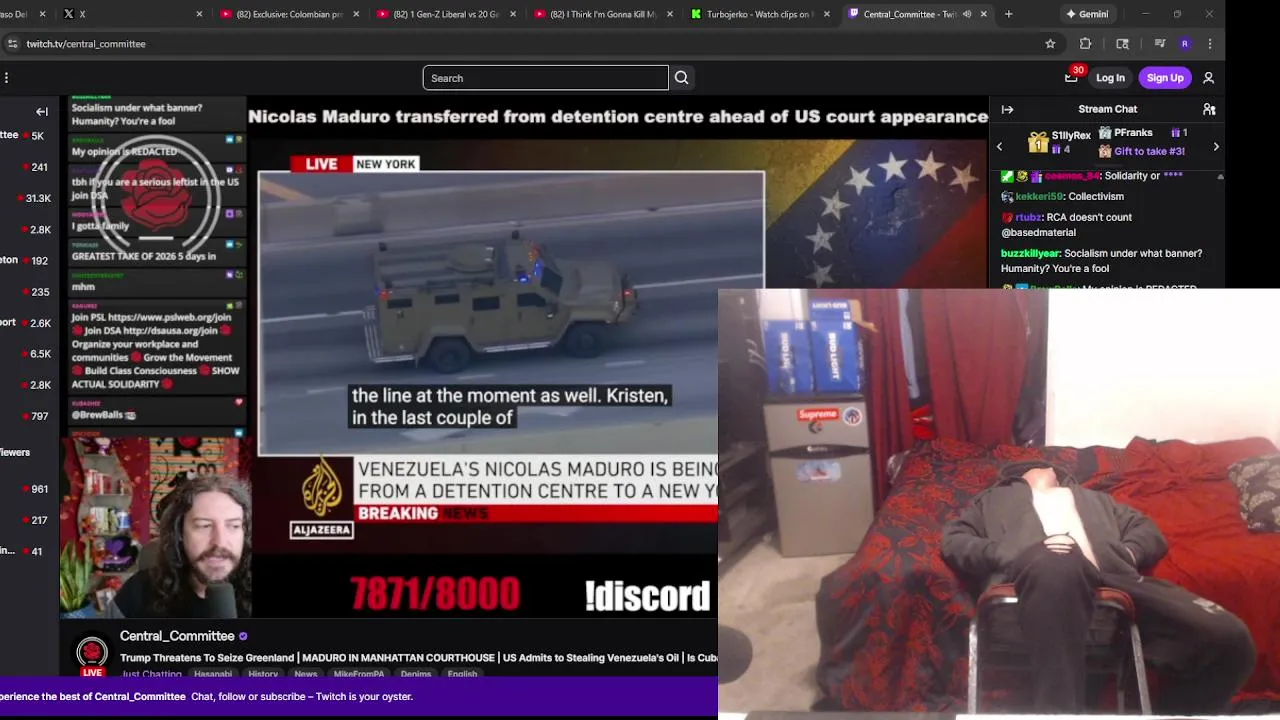Viewport: 1280px width, 720px height.
Task: Click the Denims tag
Action: coord(416,674)
